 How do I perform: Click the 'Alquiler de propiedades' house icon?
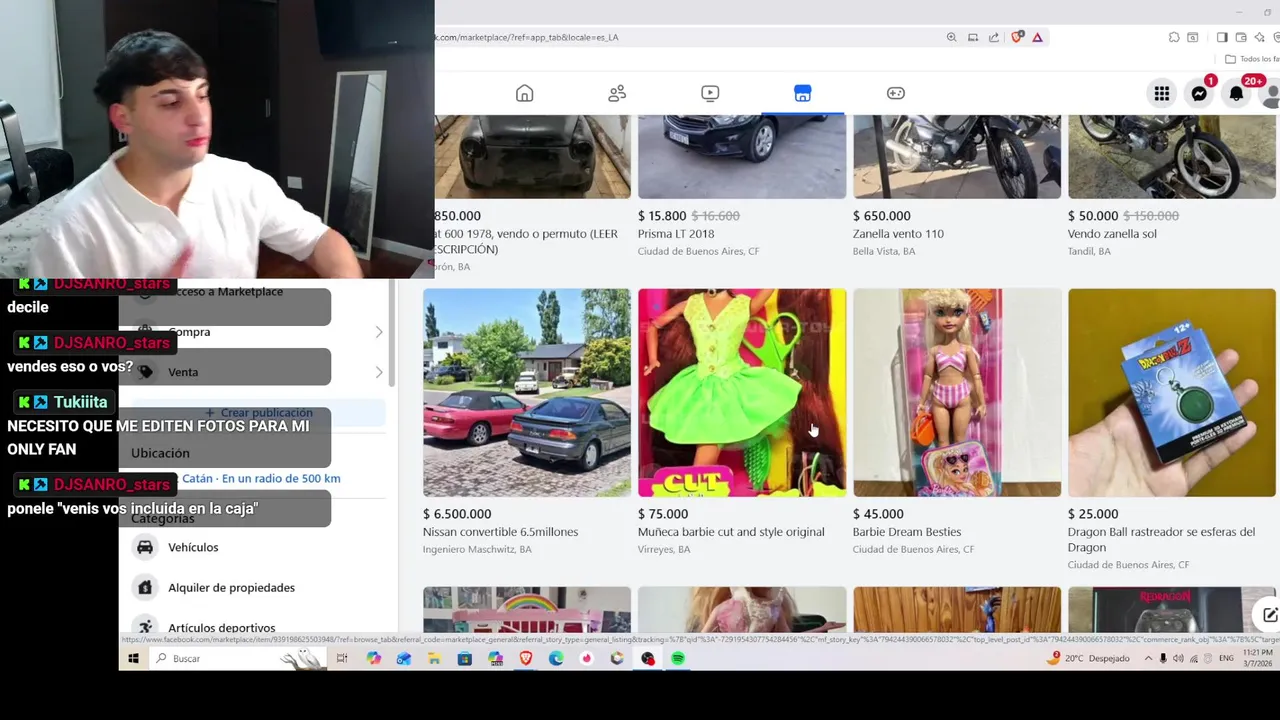[x=145, y=587]
